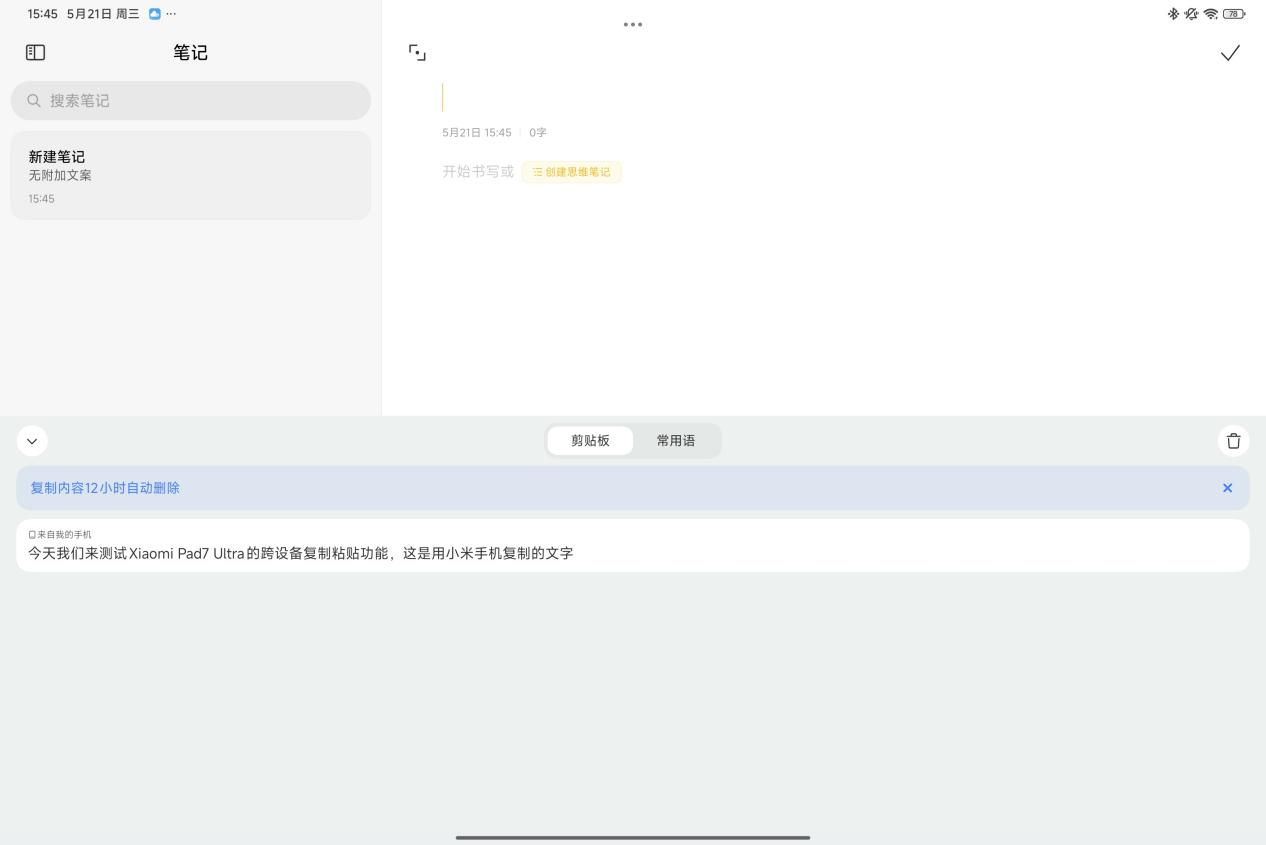The height and width of the screenshot is (845, 1266).
Task: Switch to the 剪贴板 tab
Action: pyautogui.click(x=590, y=441)
